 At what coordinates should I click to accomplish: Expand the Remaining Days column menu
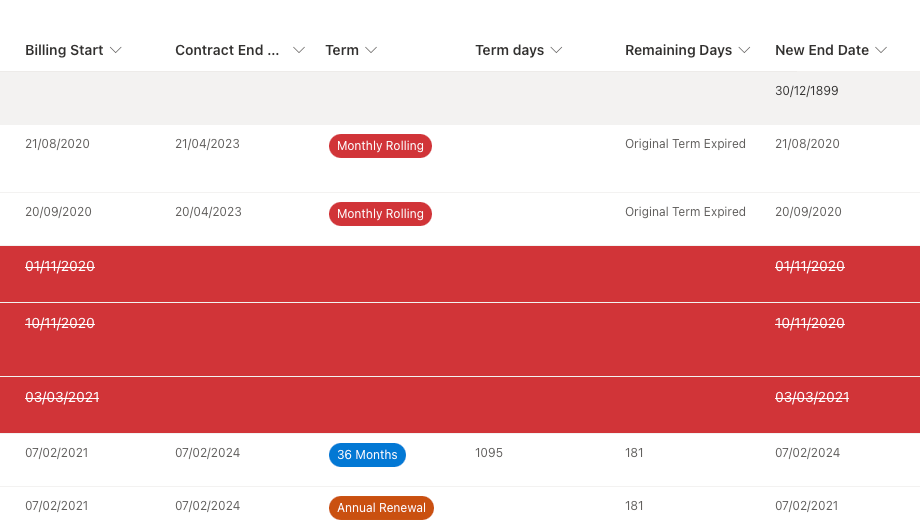[744, 50]
